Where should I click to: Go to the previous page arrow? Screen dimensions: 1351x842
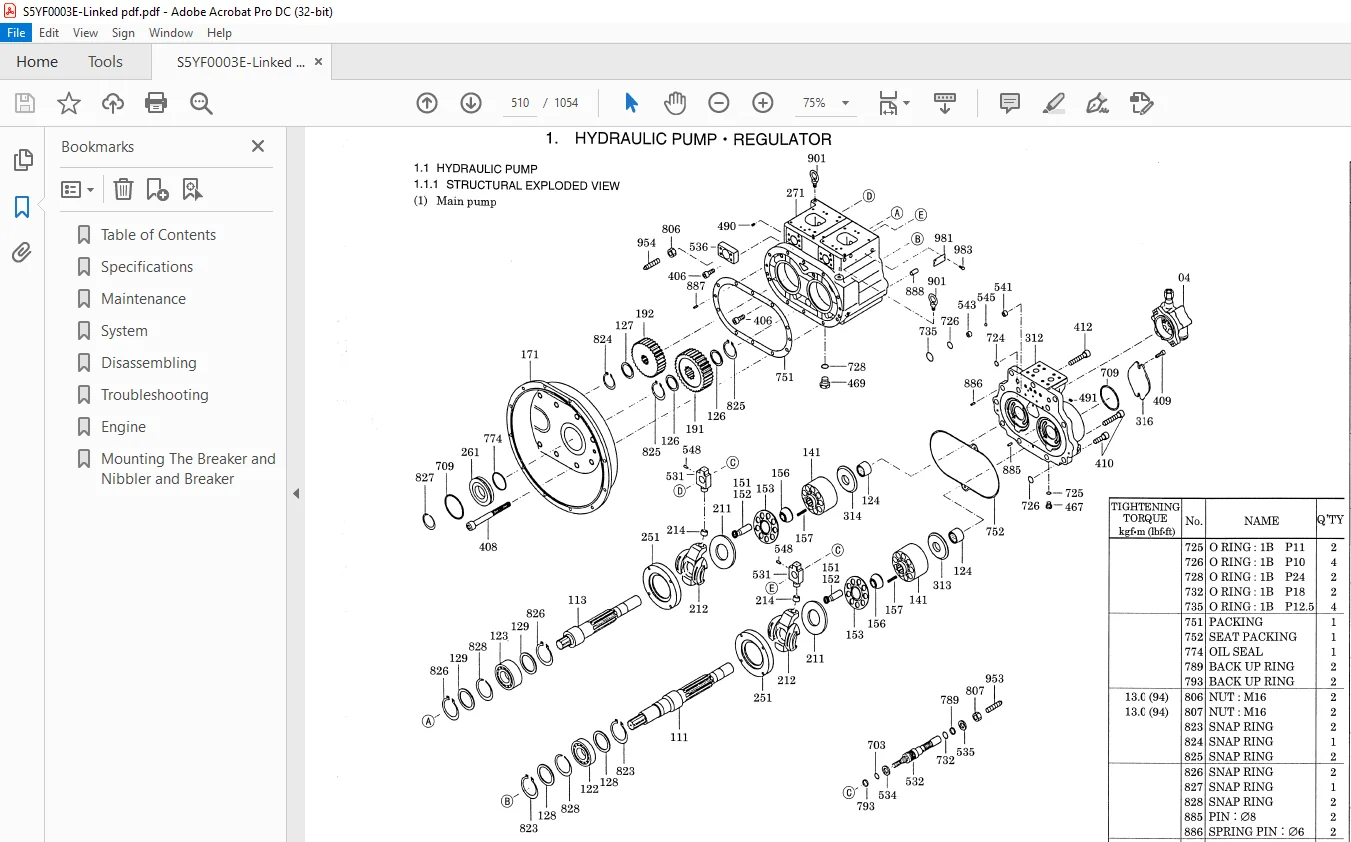point(427,103)
